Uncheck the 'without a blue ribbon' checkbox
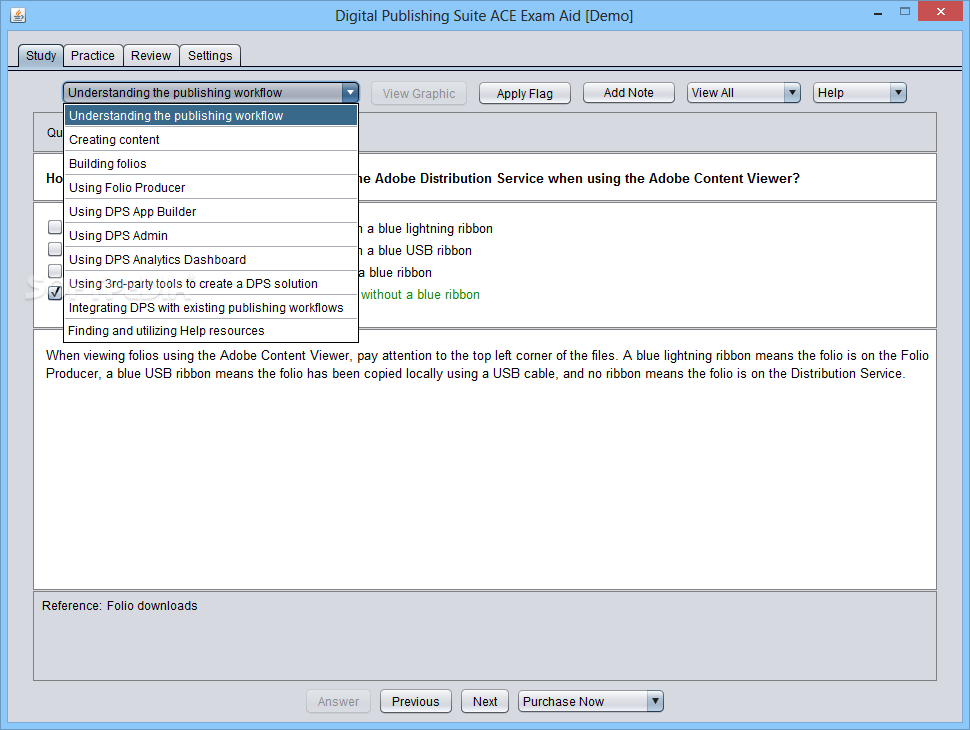The height and width of the screenshot is (730, 970). coord(55,293)
